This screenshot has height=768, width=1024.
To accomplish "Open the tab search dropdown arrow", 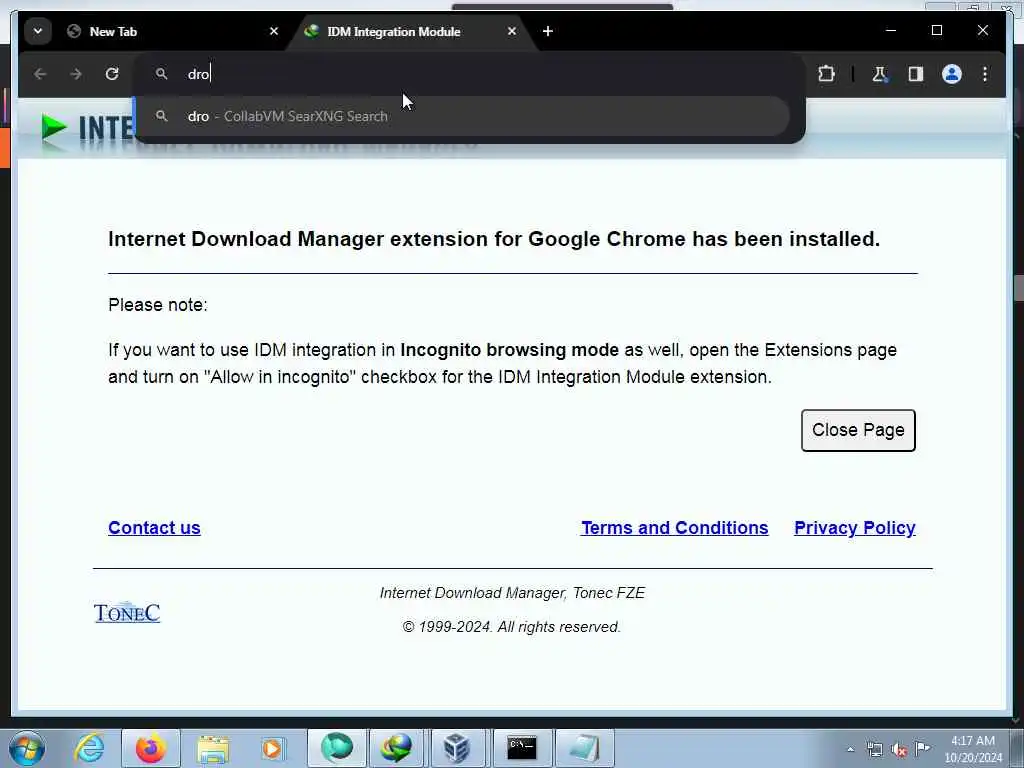I will [38, 31].
